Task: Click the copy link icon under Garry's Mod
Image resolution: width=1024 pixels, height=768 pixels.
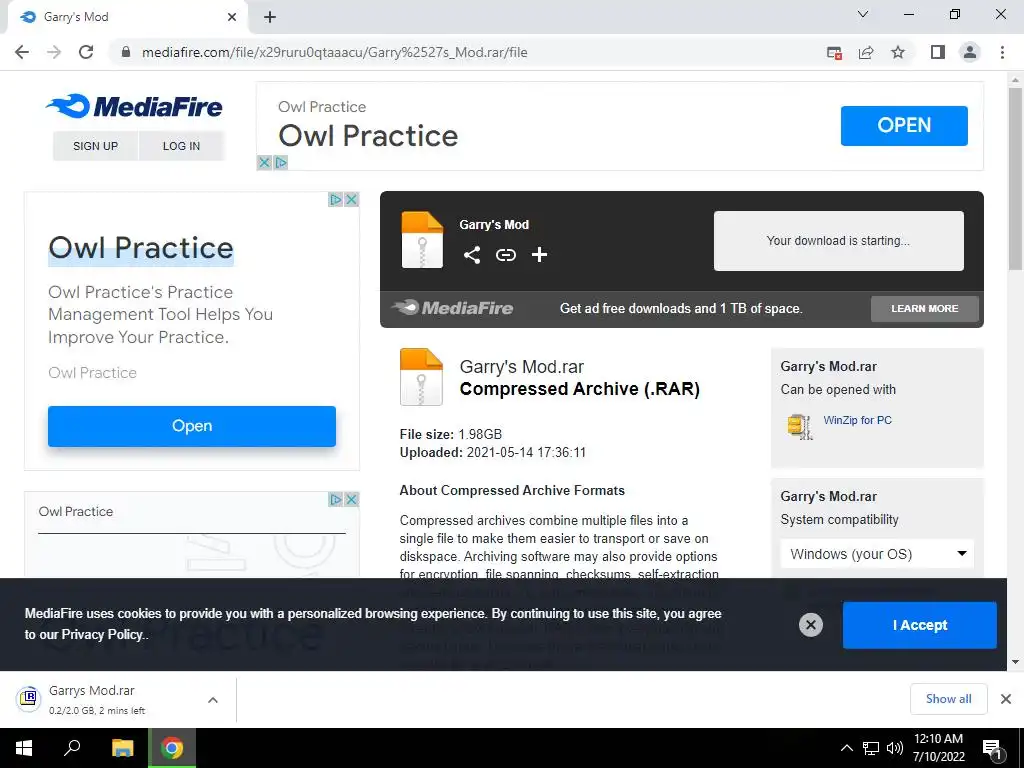Action: (x=505, y=255)
